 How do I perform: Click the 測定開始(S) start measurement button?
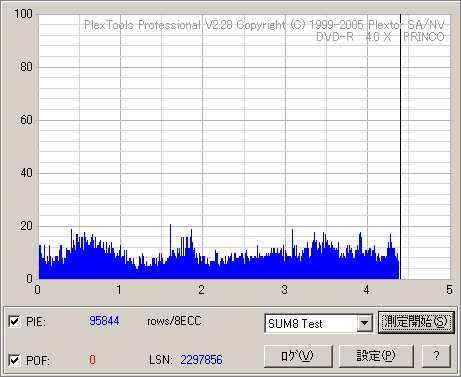[416, 322]
